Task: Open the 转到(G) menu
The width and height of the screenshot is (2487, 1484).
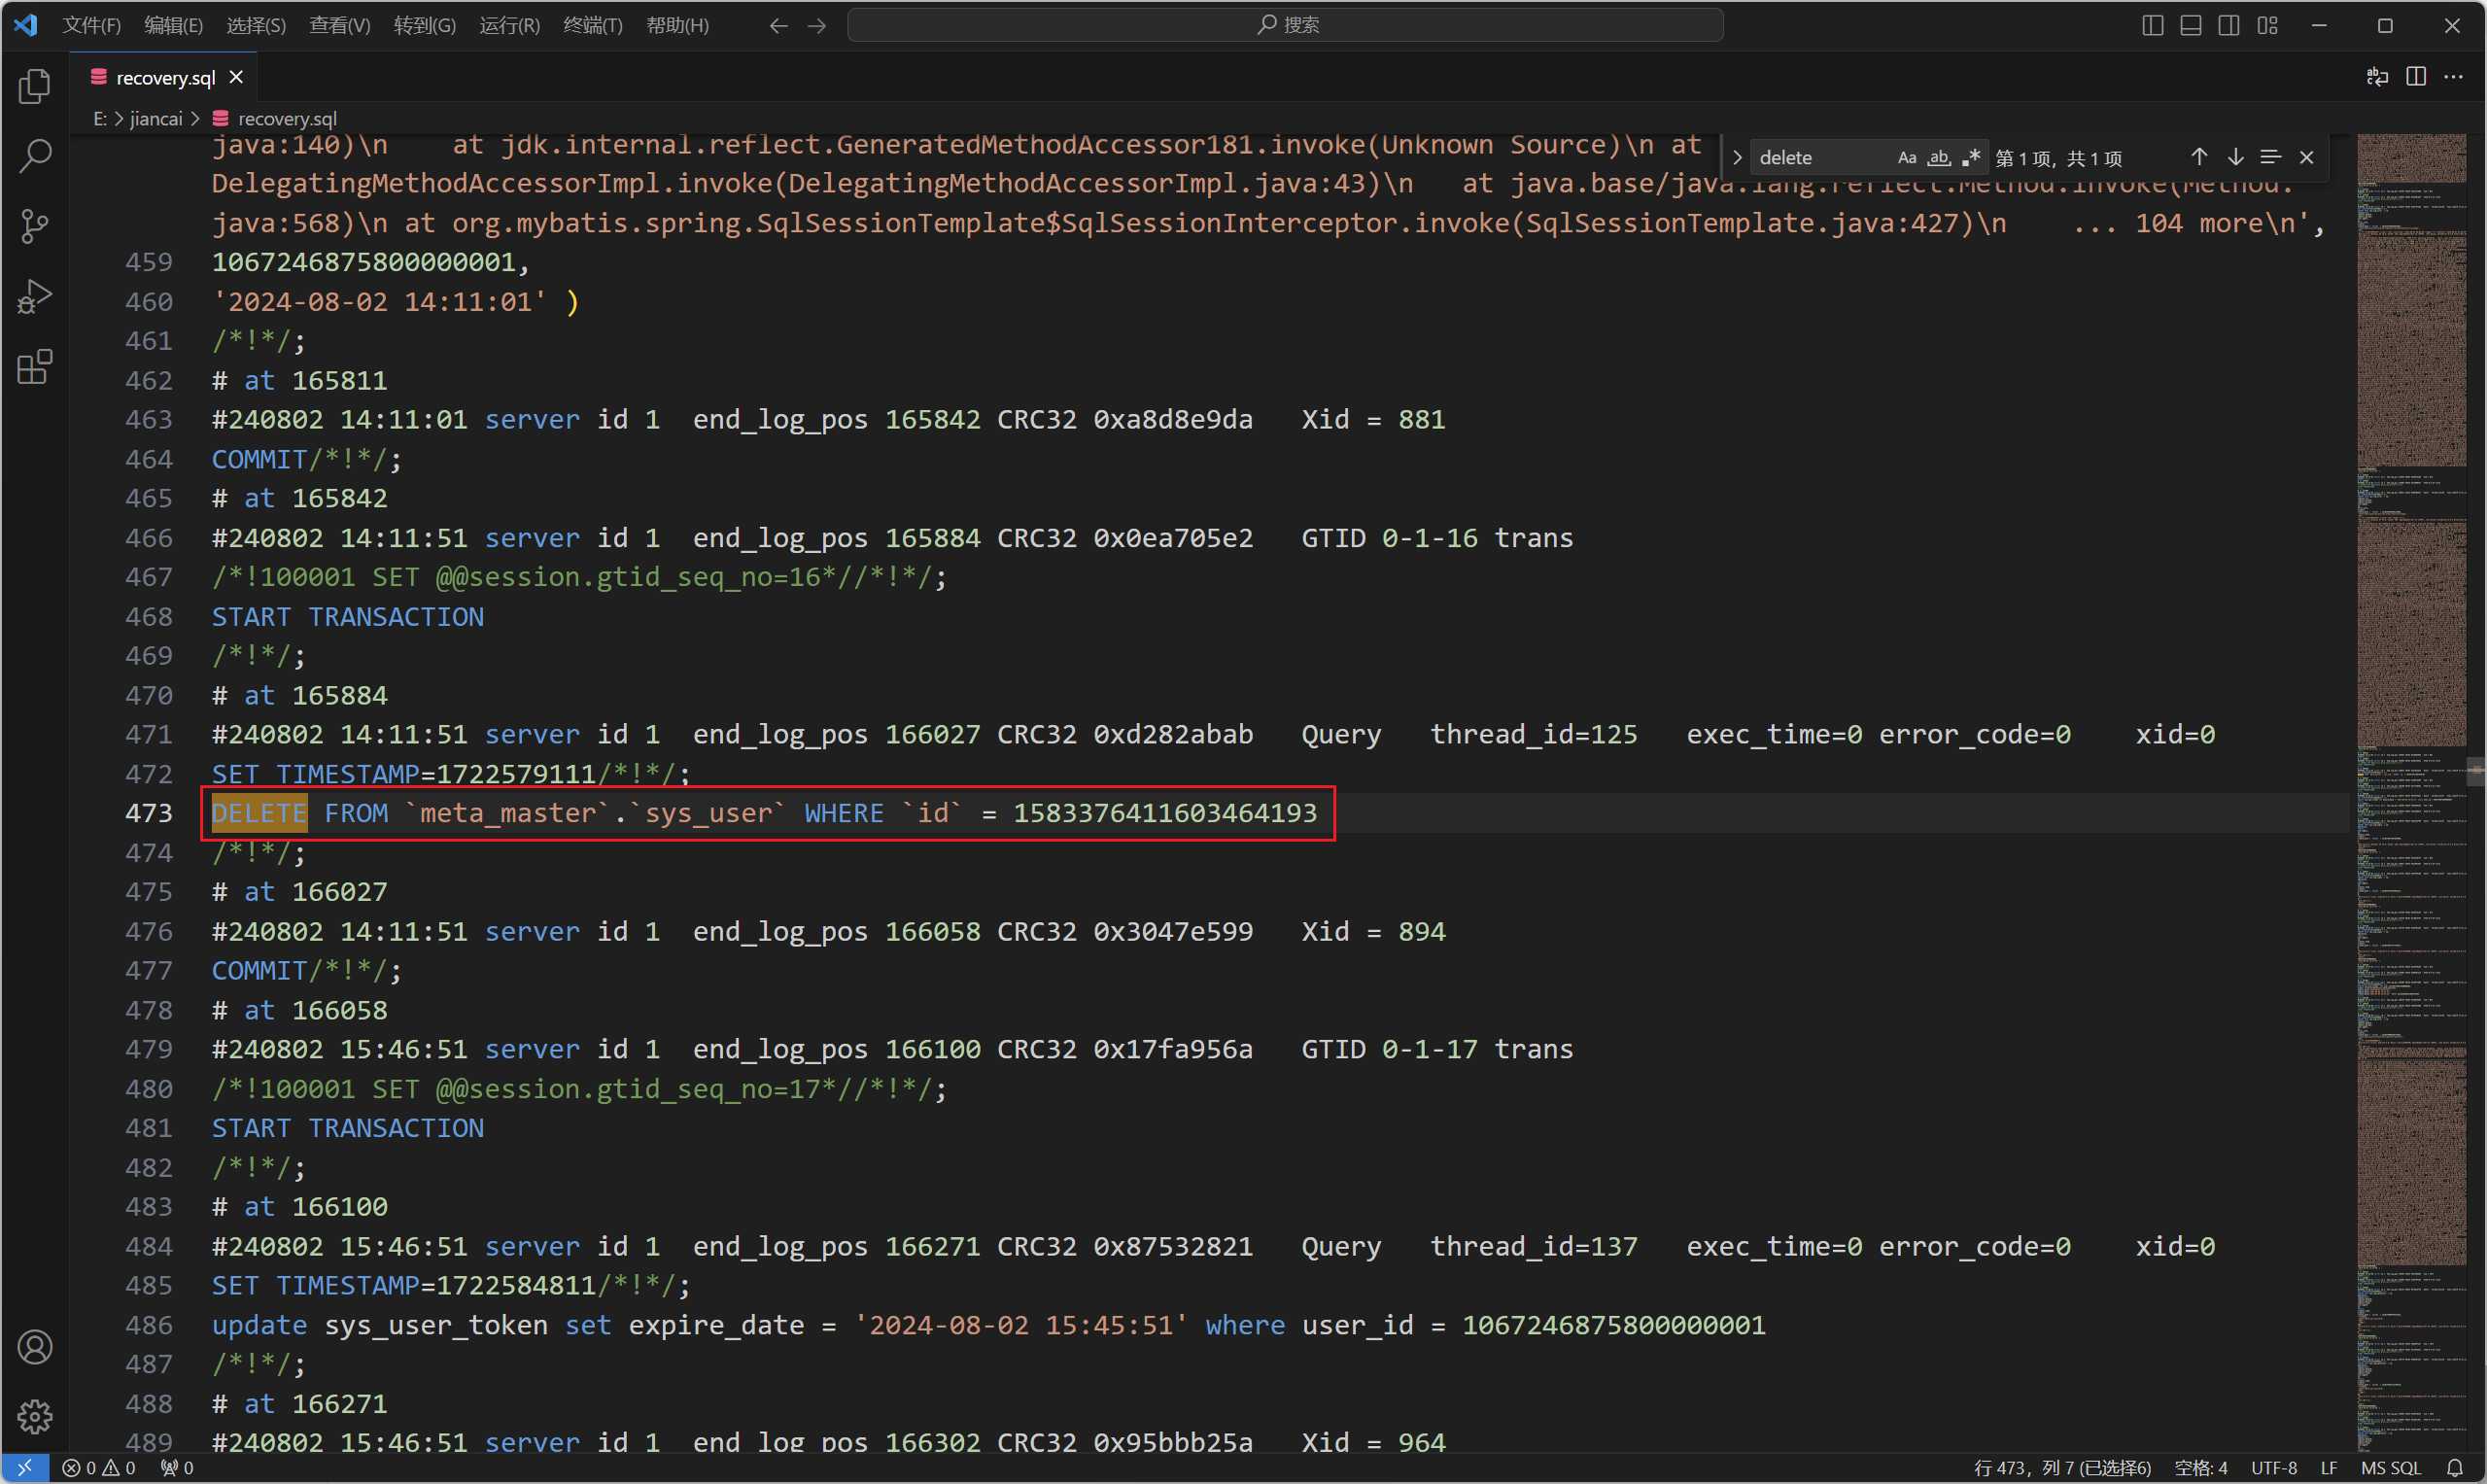Action: point(424,25)
